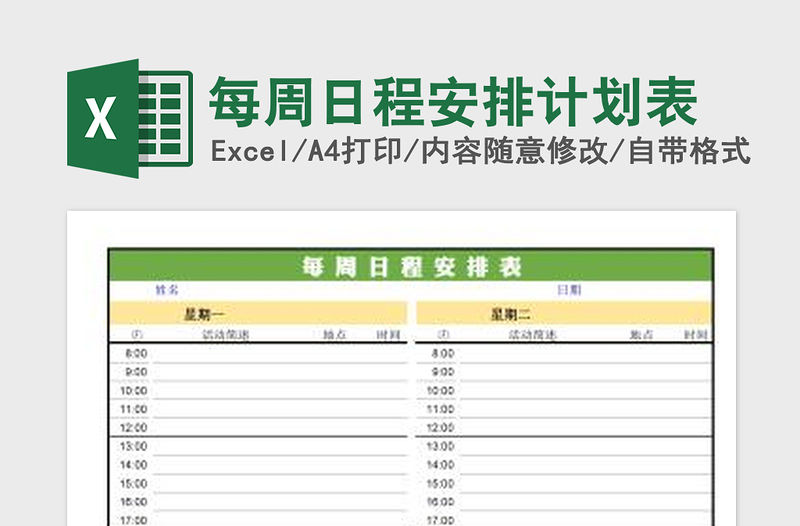
Task: Click the green Excel logo icon
Action: click(x=130, y=118)
